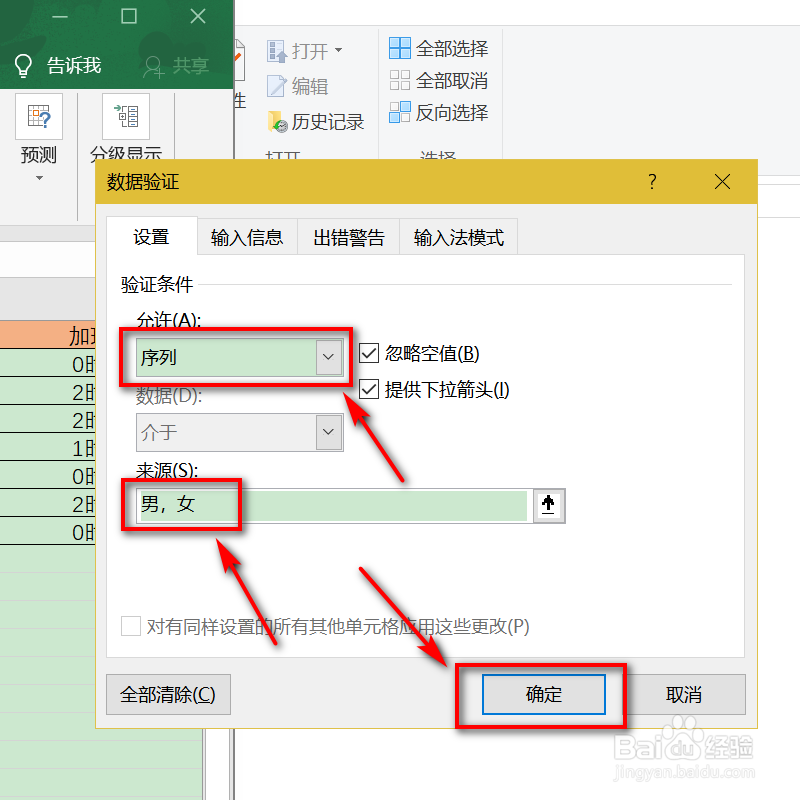Enable 对有同样设置的所有其他单元格应用这些更改
Screen dimensions: 800x800
pyautogui.click(x=130, y=627)
